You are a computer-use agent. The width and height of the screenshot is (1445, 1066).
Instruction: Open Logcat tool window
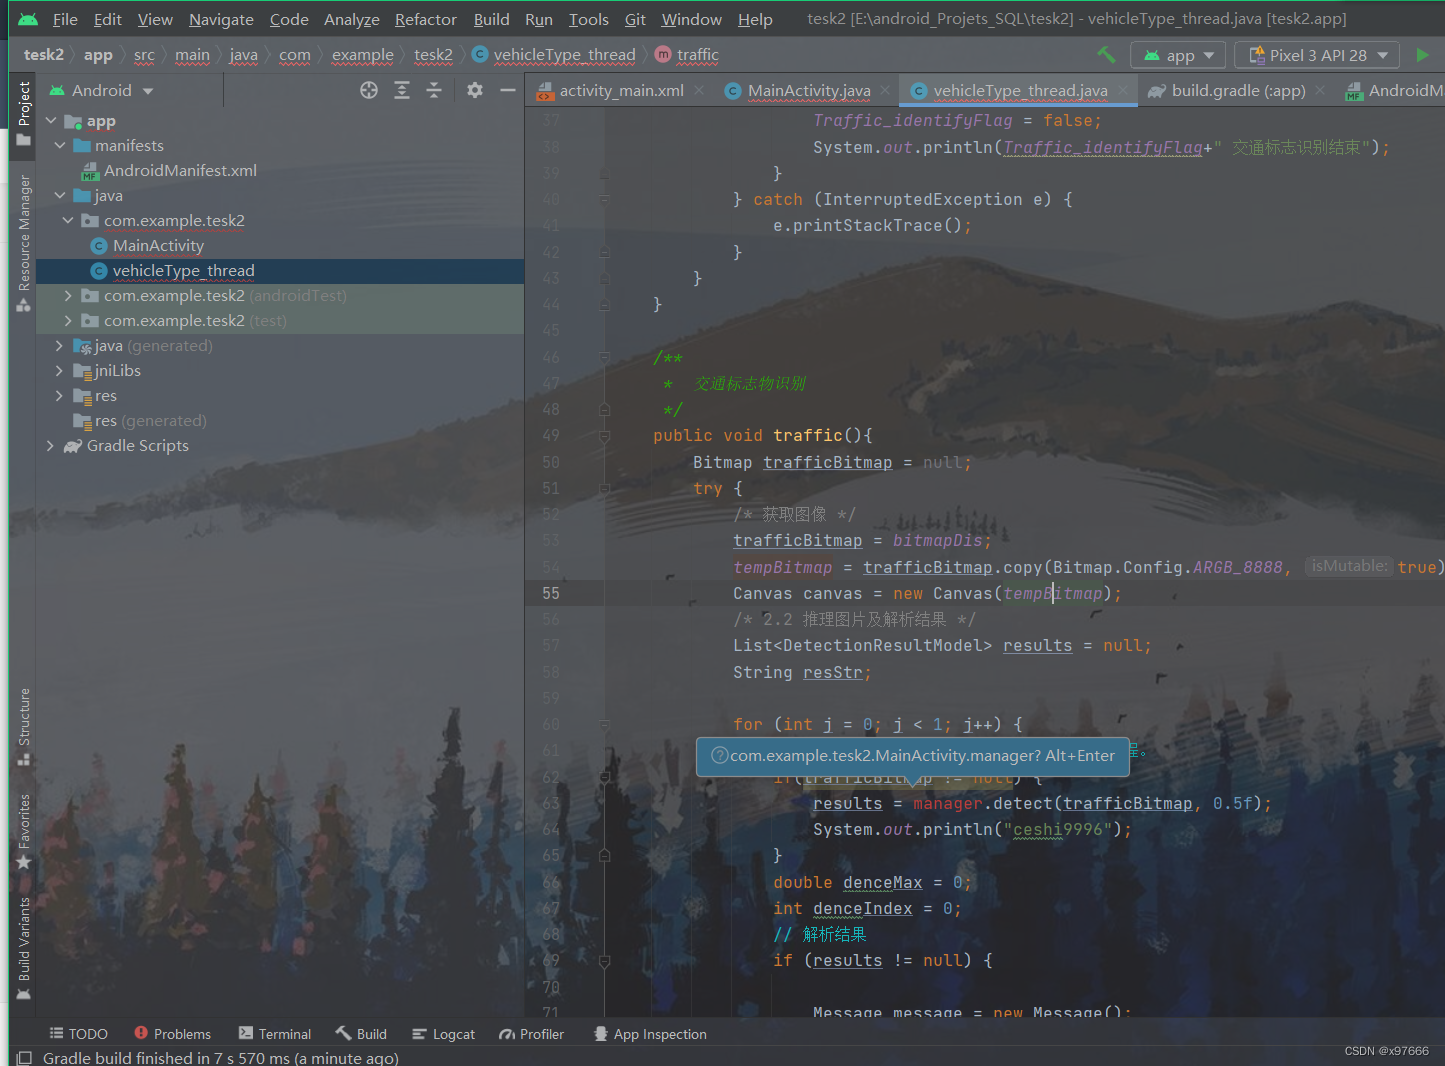(x=443, y=1034)
